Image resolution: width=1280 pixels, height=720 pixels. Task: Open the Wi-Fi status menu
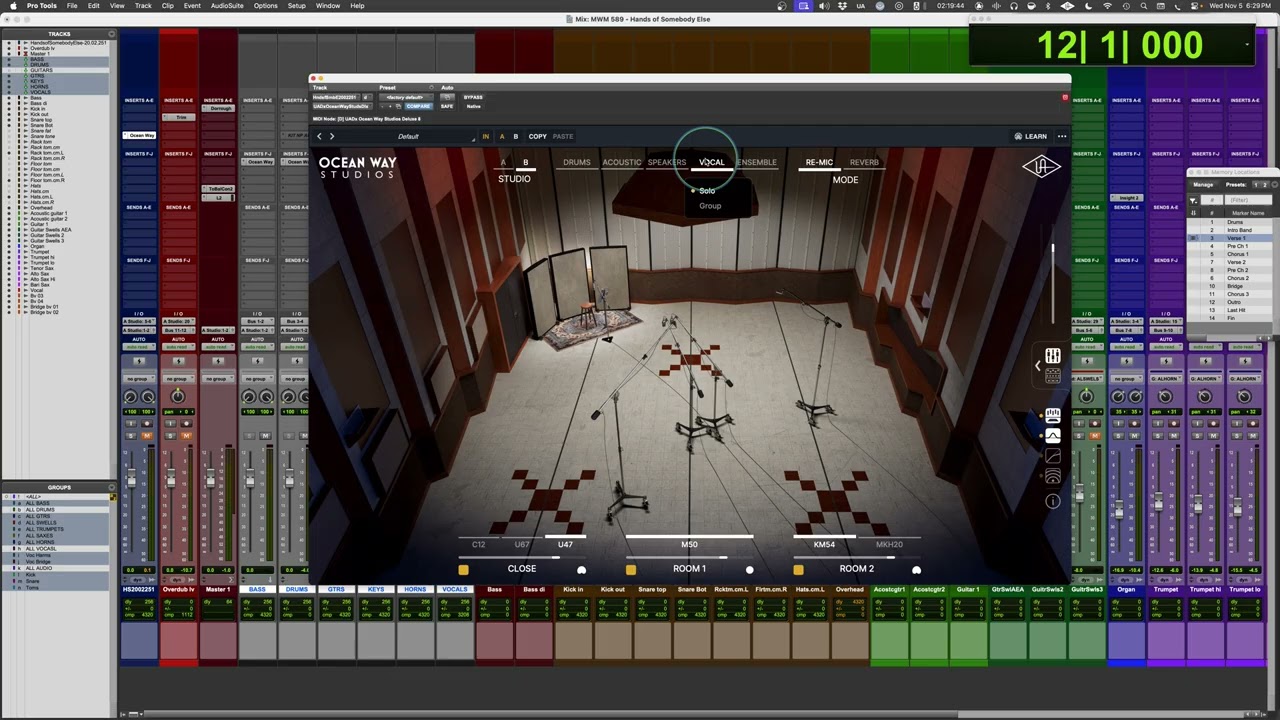(1107, 6)
